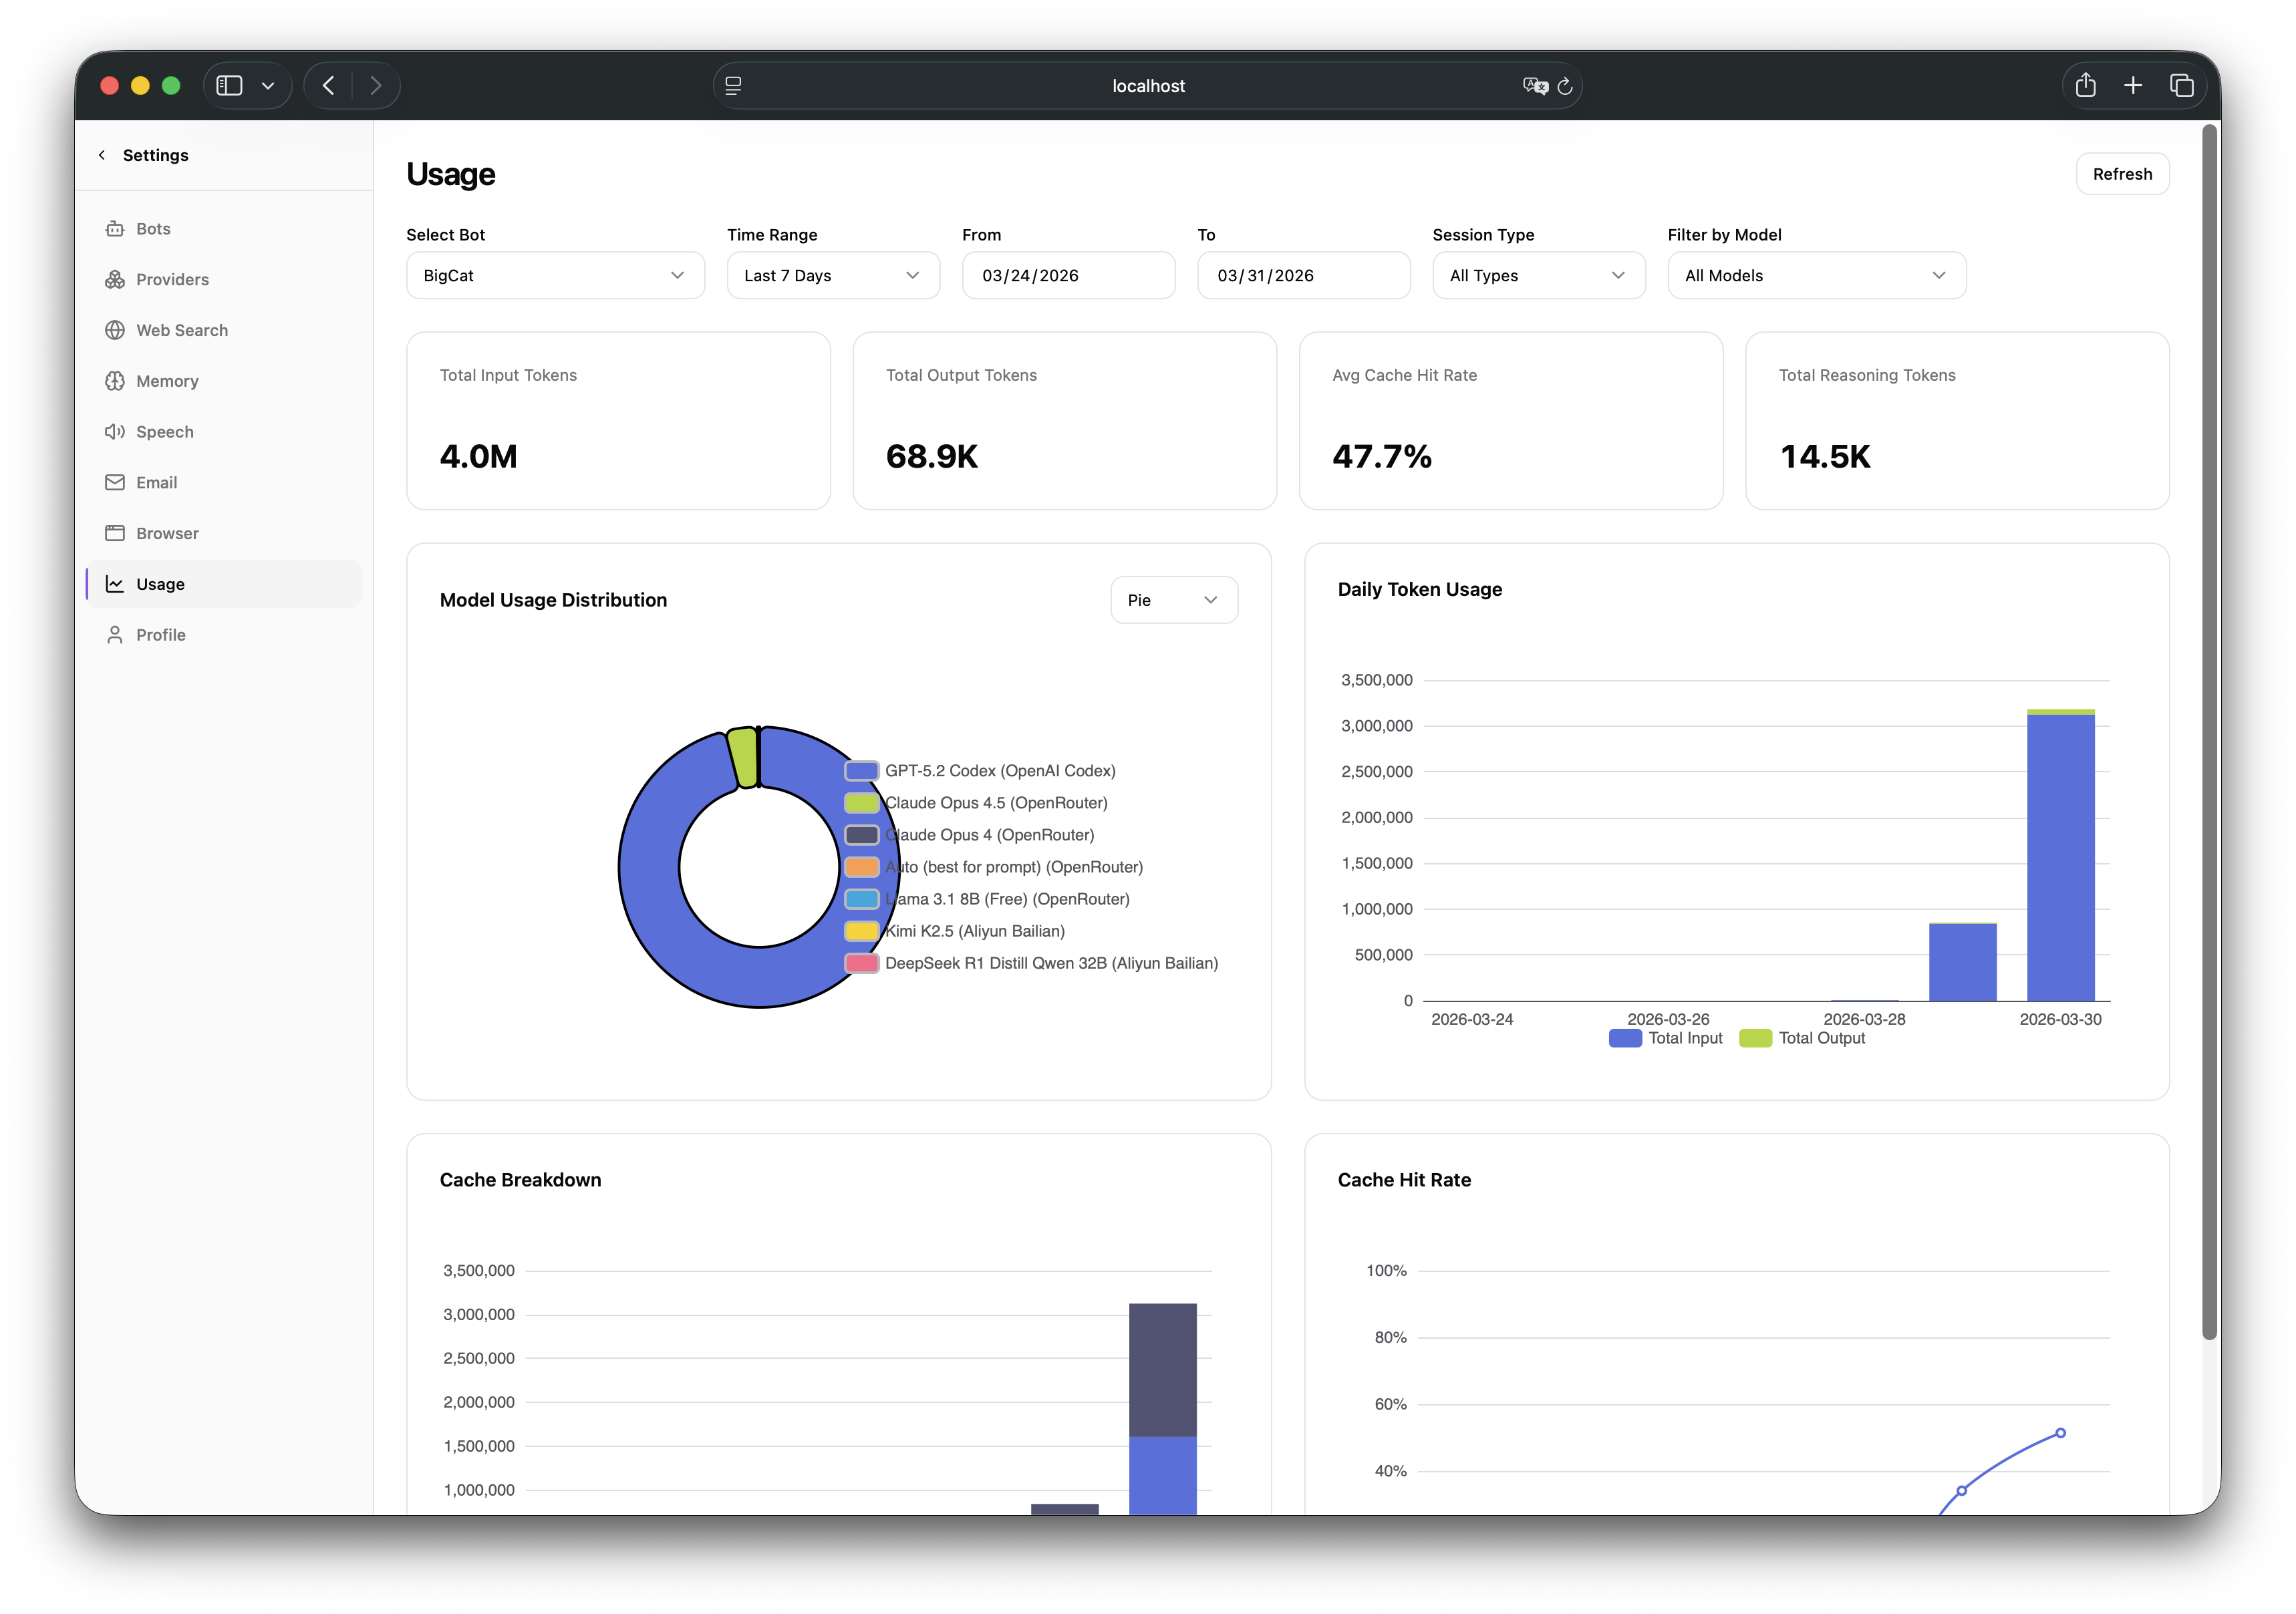Click the Email envelope icon
This screenshot has height=1614, width=2296.
click(x=115, y=483)
